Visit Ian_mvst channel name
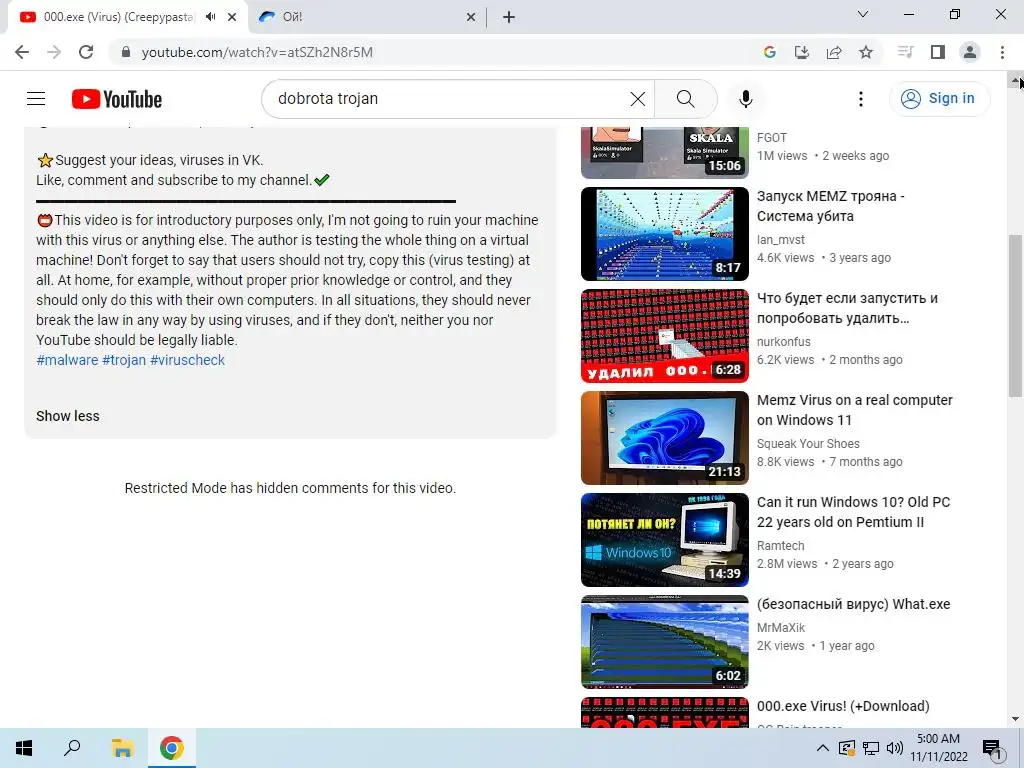1024x768 pixels. [780, 240]
